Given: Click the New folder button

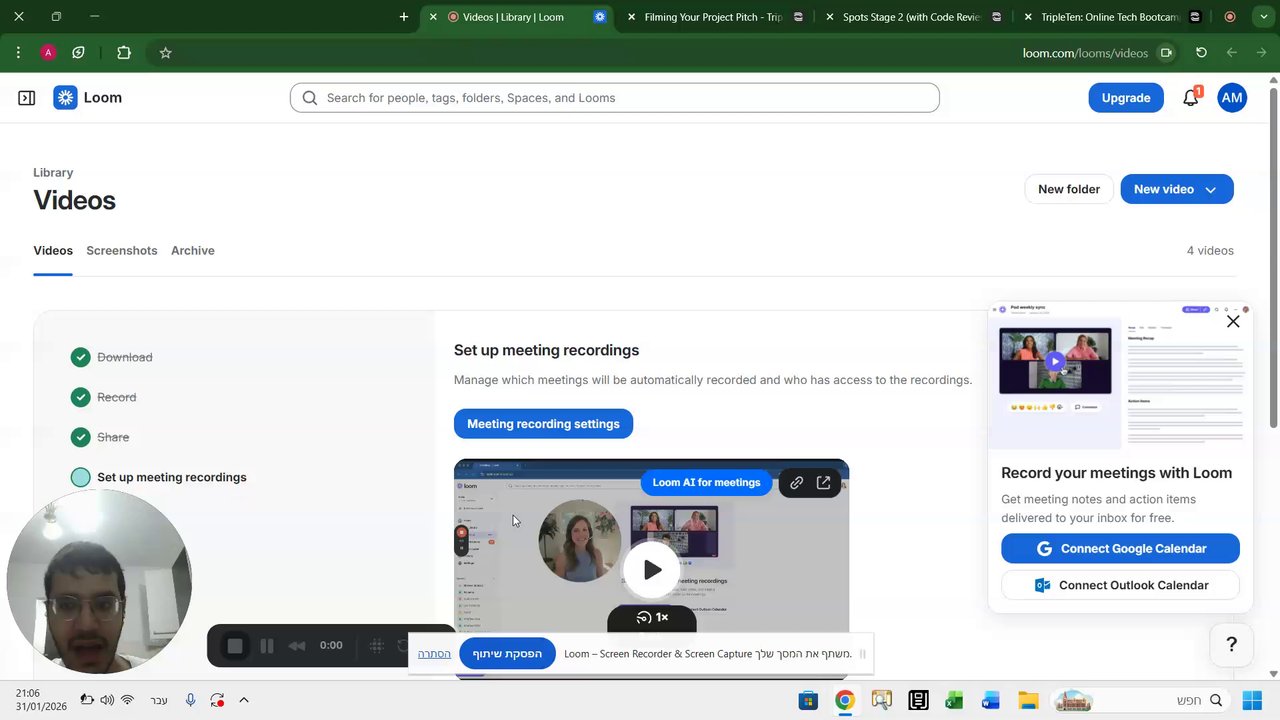Looking at the screenshot, I should pos(1069,190).
